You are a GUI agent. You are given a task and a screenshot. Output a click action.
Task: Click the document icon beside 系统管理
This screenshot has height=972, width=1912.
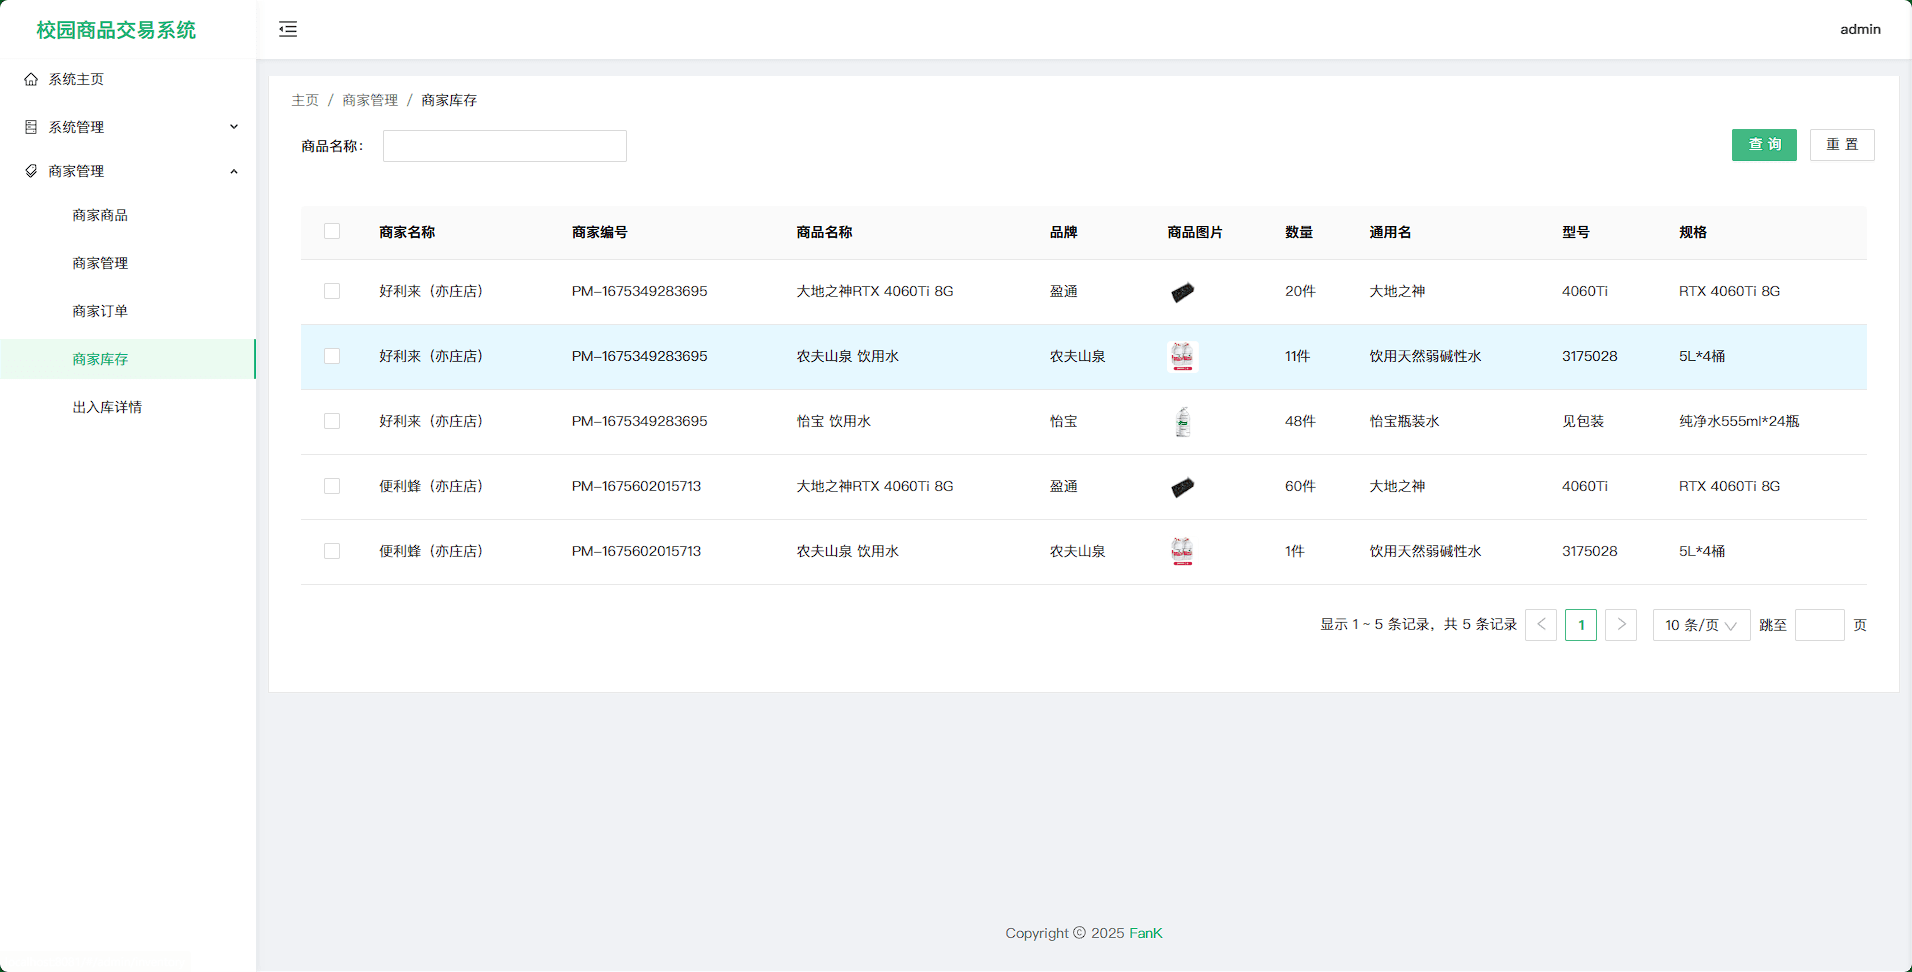(31, 127)
